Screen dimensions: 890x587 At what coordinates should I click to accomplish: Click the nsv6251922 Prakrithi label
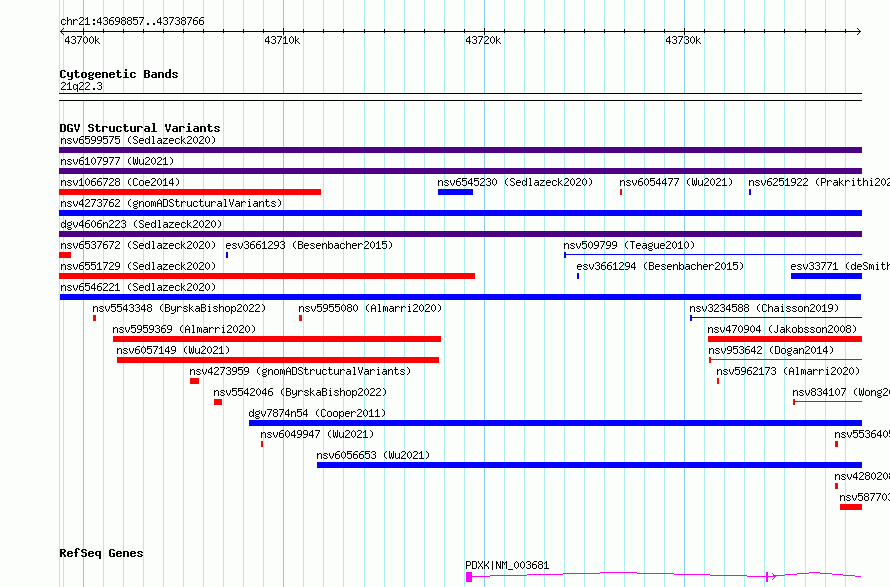point(818,182)
